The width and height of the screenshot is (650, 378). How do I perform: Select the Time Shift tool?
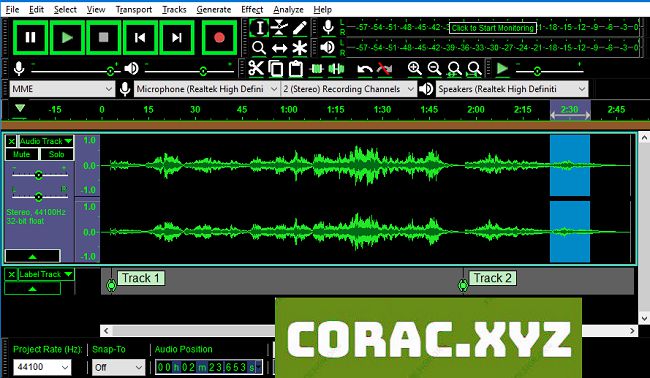279,48
